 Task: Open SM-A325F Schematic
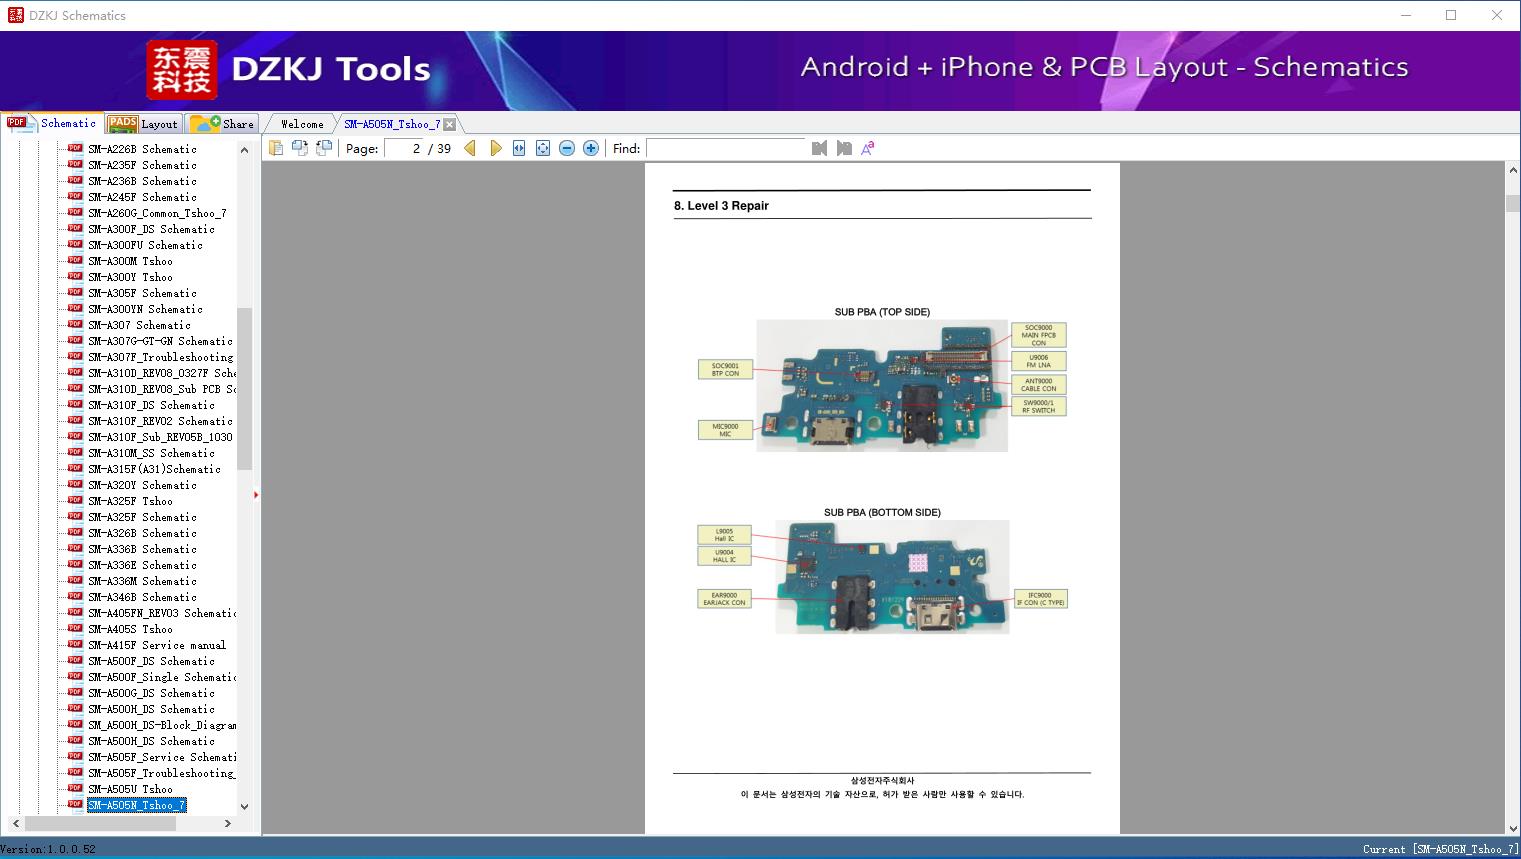click(142, 517)
